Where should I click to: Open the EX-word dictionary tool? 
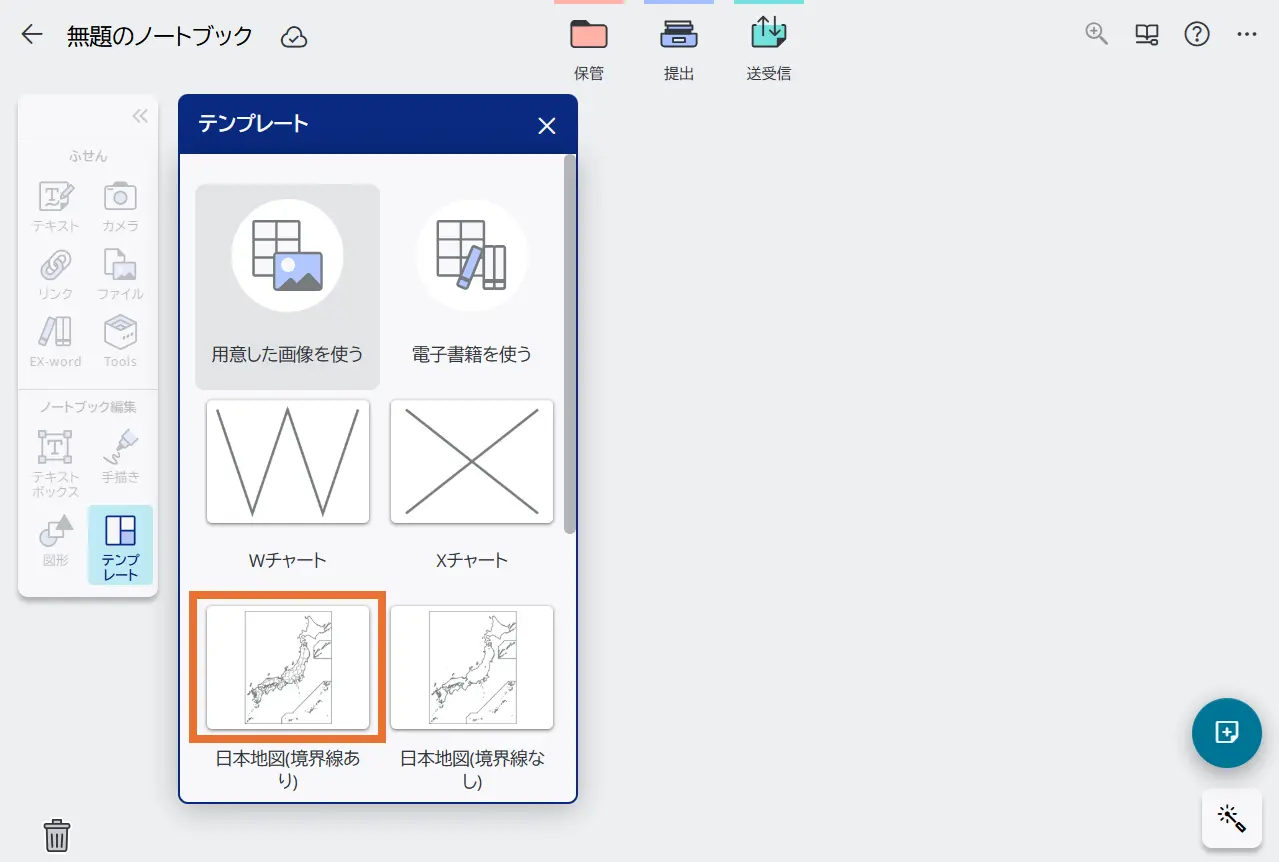[55, 342]
